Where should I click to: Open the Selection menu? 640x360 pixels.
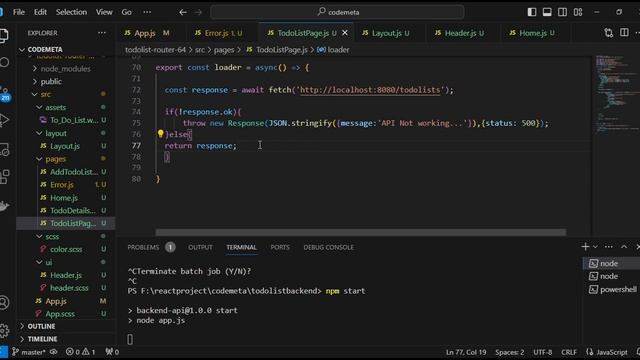click(x=71, y=12)
